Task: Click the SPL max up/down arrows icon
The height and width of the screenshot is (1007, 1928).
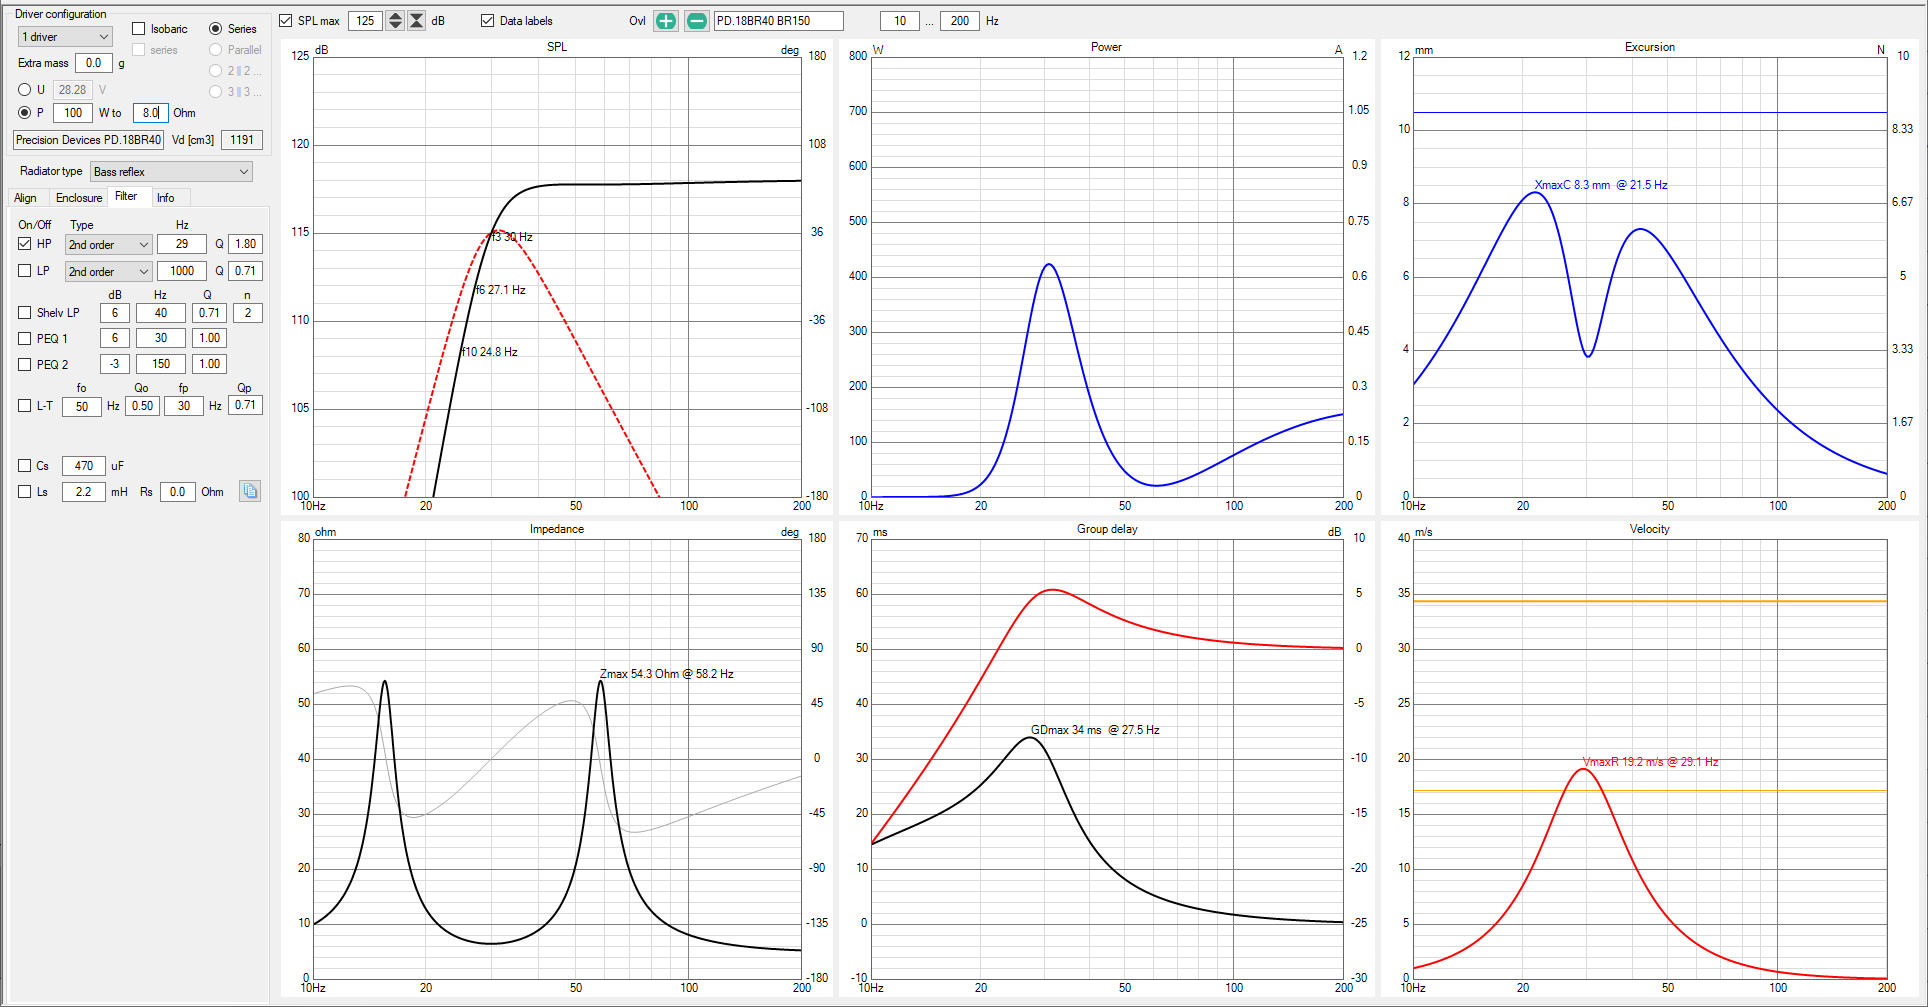Action: (395, 21)
